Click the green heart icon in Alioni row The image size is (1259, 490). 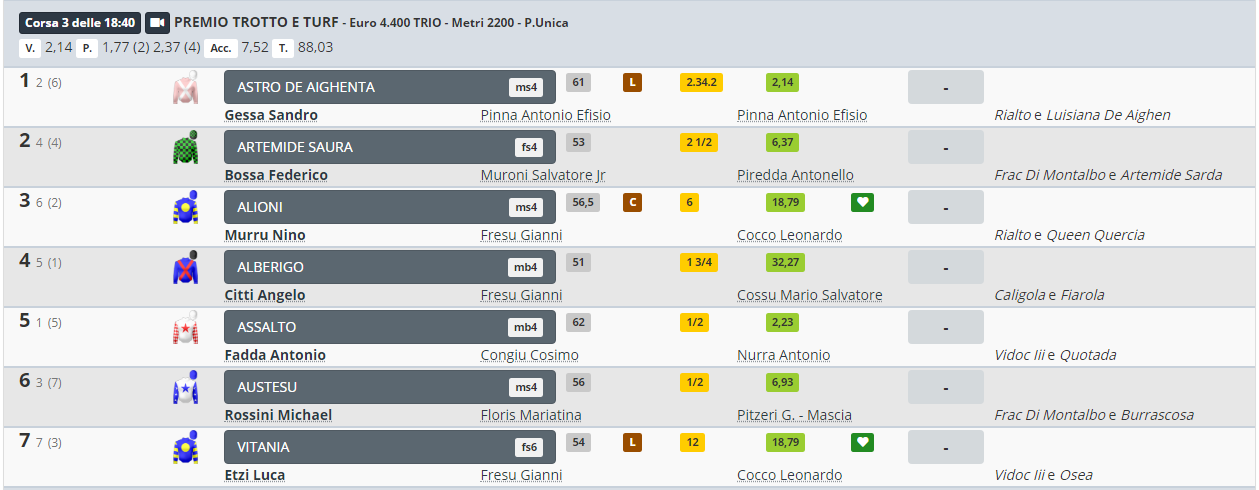point(862,203)
